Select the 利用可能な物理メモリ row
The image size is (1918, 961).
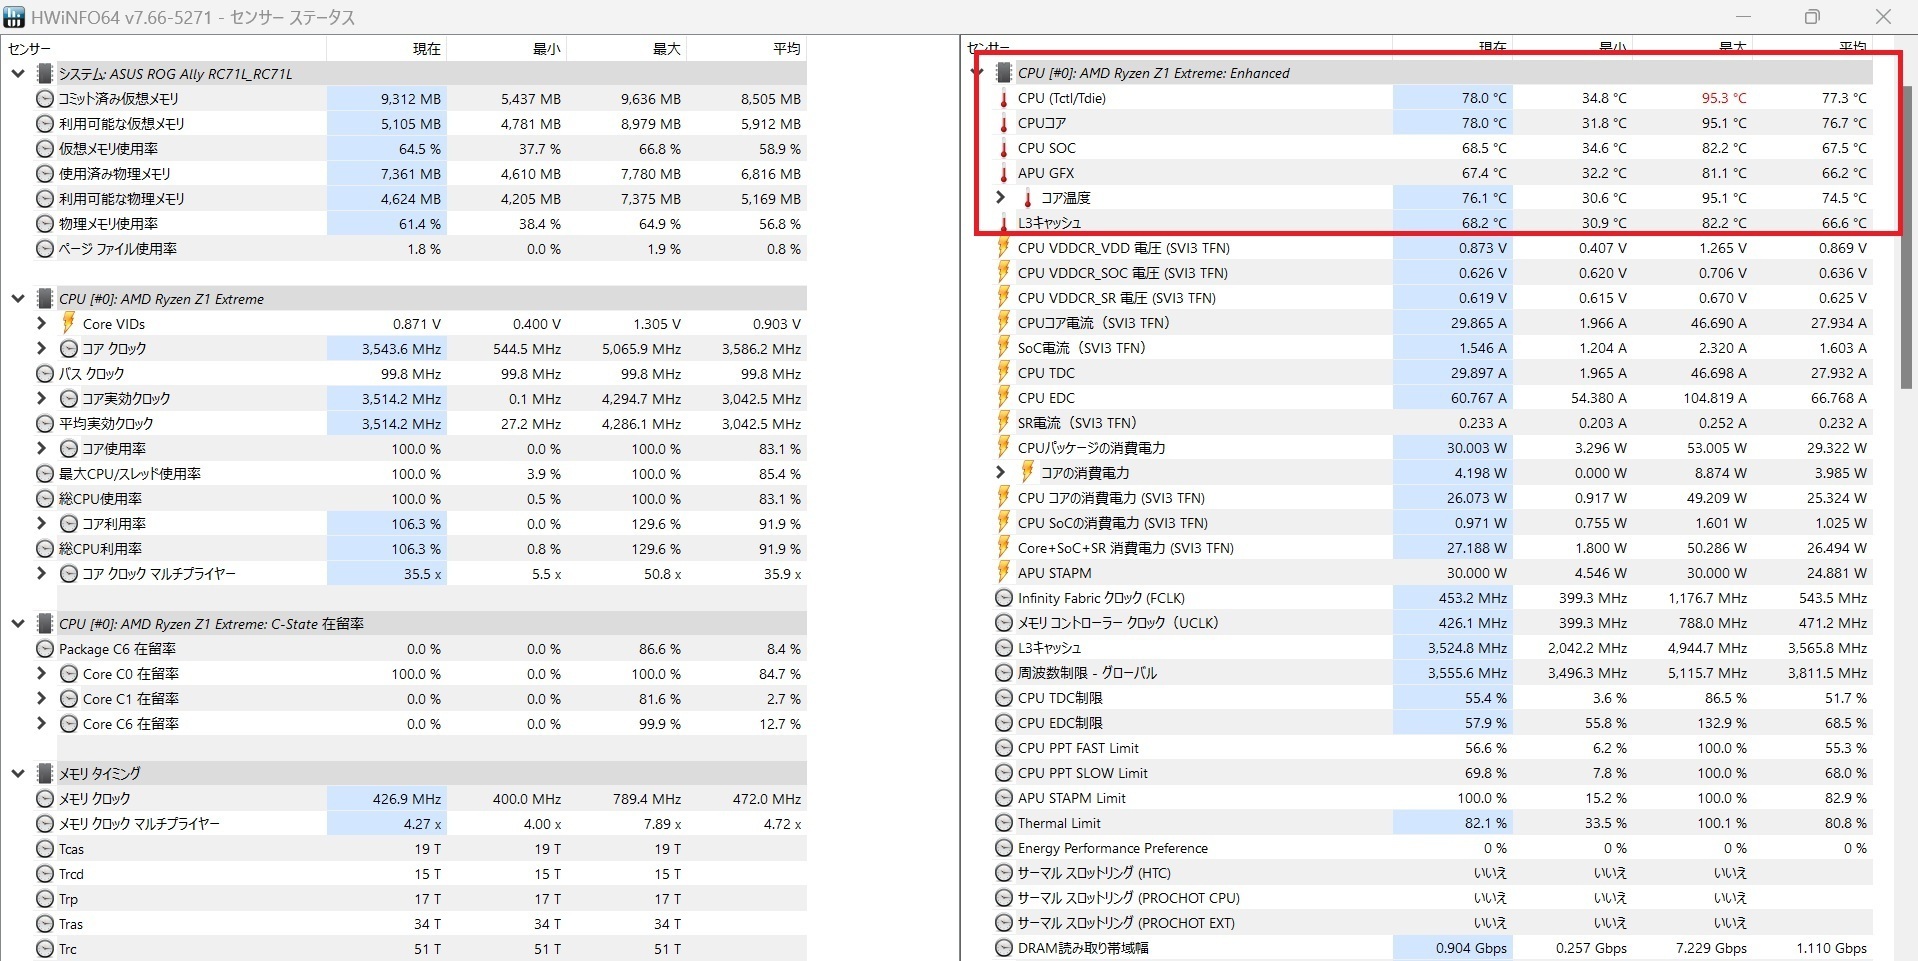pos(420,199)
